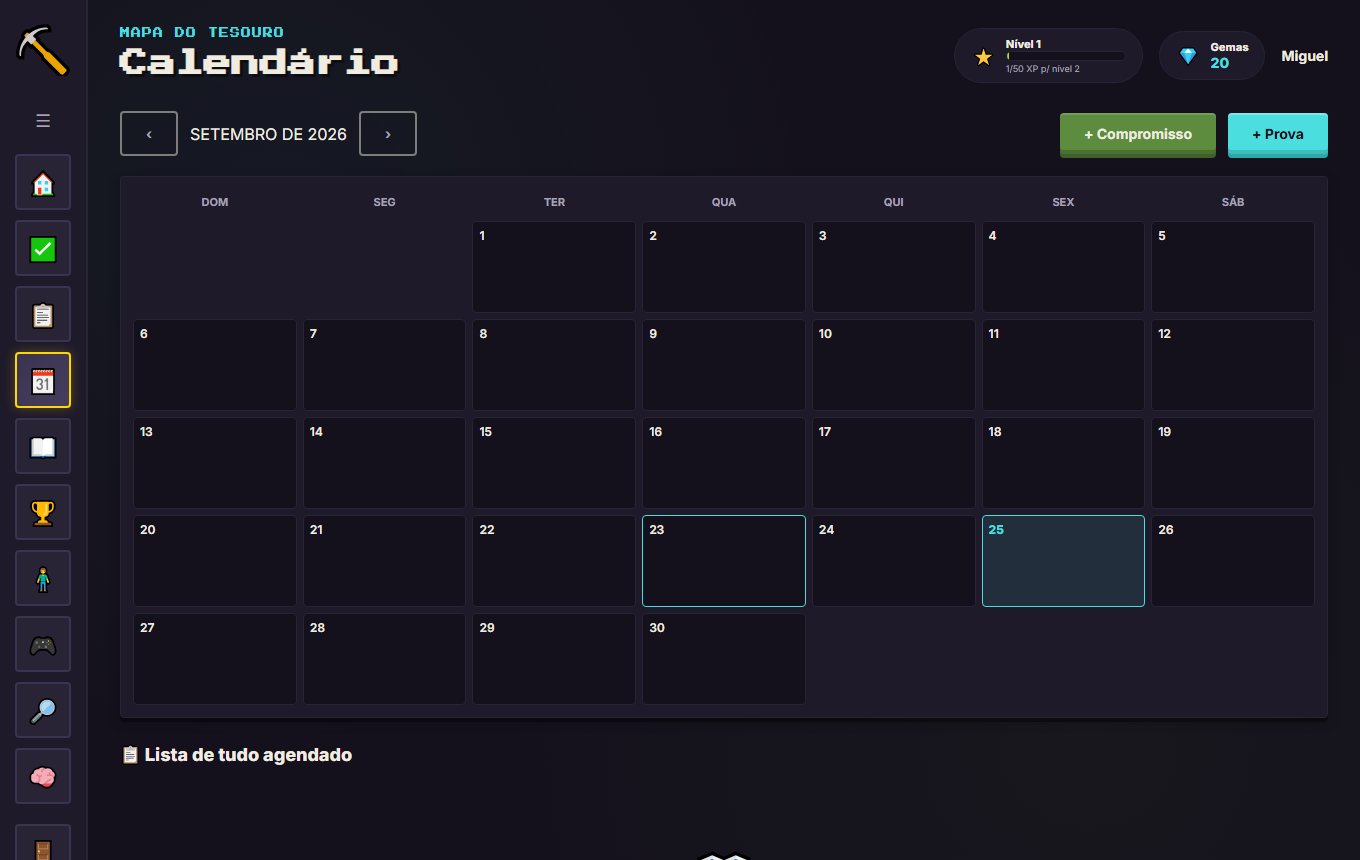Open the house home icon
Image resolution: width=1360 pixels, height=860 pixels.
click(43, 183)
